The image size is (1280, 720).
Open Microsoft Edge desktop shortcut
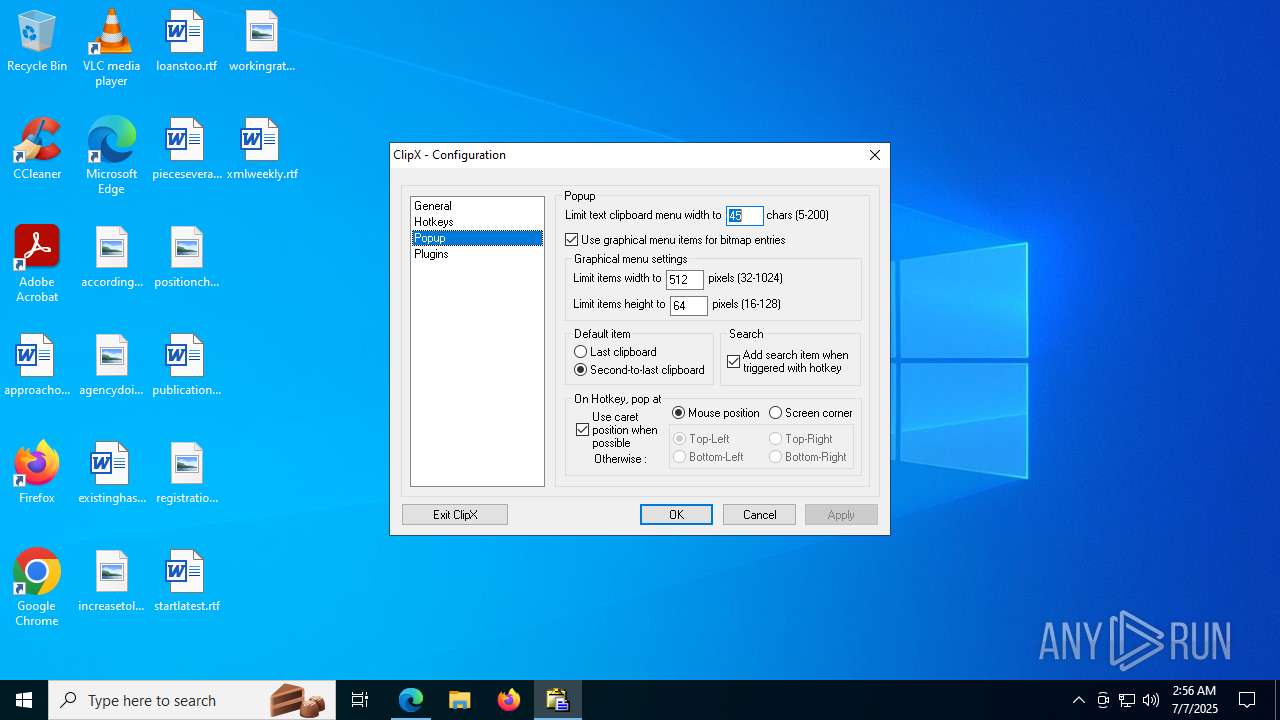111,156
